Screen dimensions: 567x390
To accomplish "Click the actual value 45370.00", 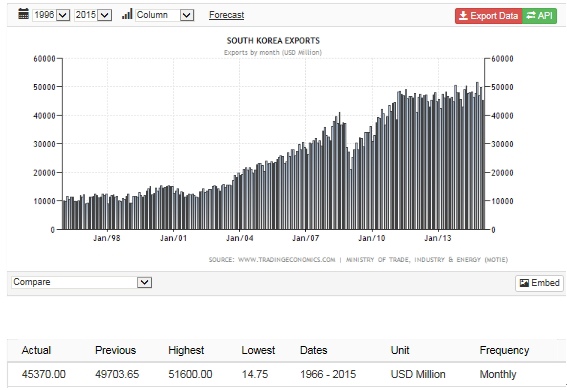I will pyautogui.click(x=44, y=374).
